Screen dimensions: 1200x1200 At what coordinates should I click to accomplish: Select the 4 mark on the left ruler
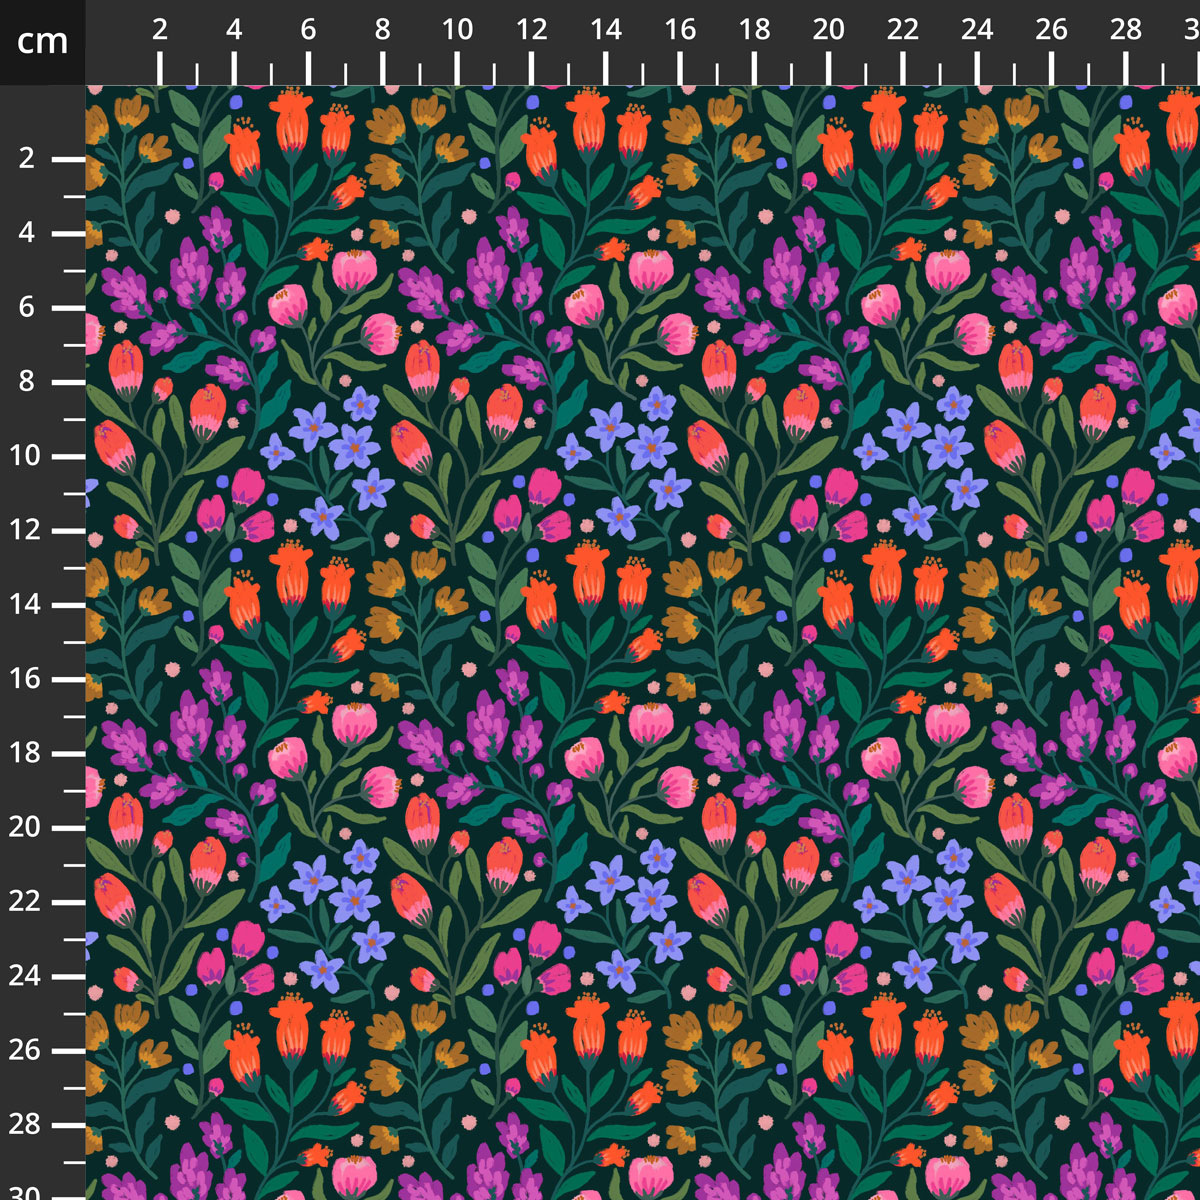point(27,232)
